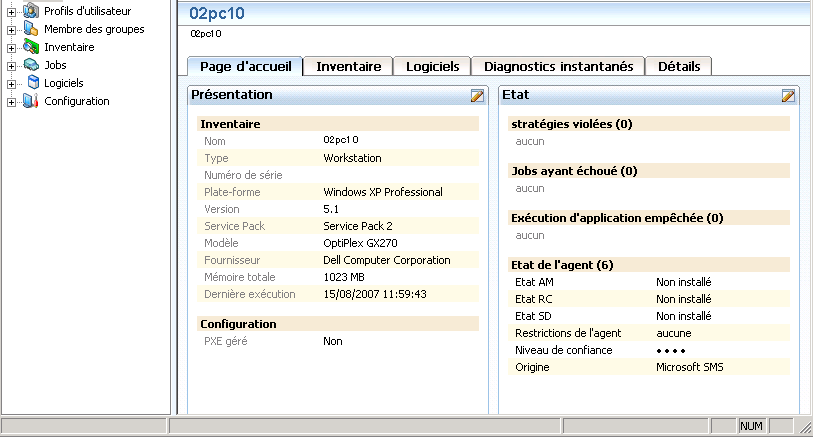This screenshot has width=813, height=437.
Task: Click the edit icon in Etat panel
Action: coord(788,95)
